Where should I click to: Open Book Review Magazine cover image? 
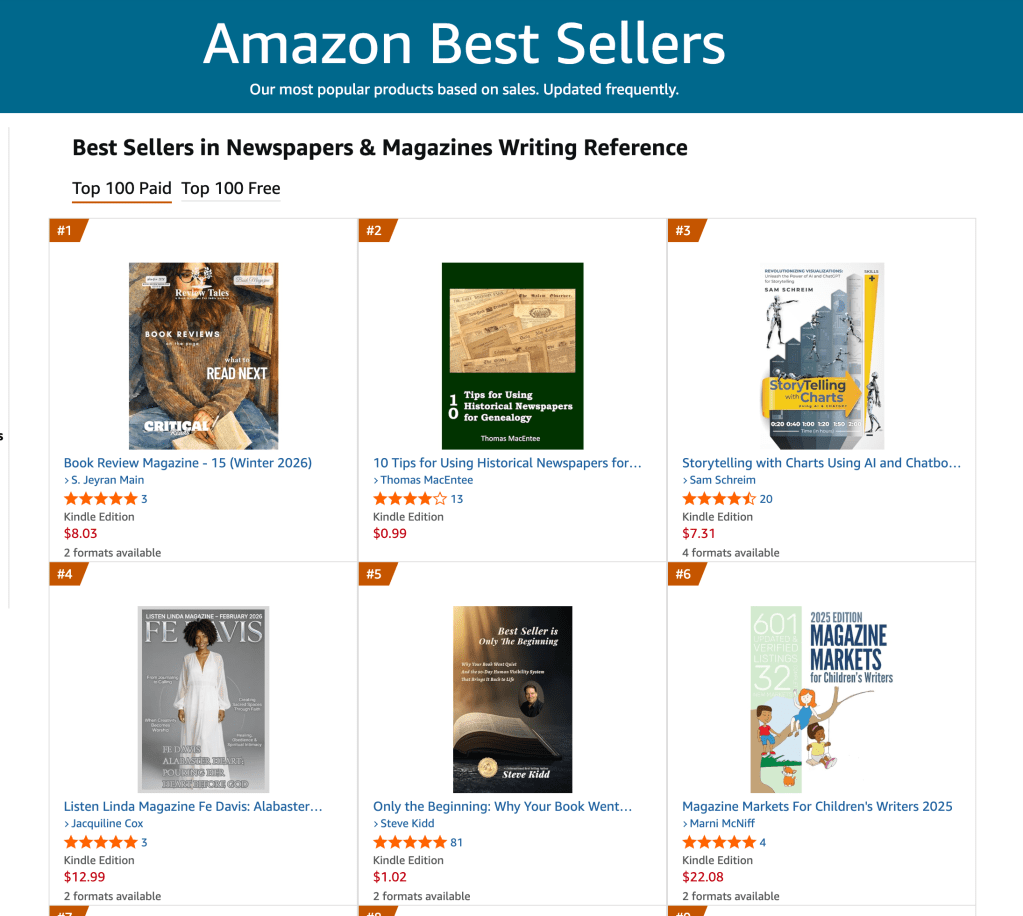pos(204,355)
